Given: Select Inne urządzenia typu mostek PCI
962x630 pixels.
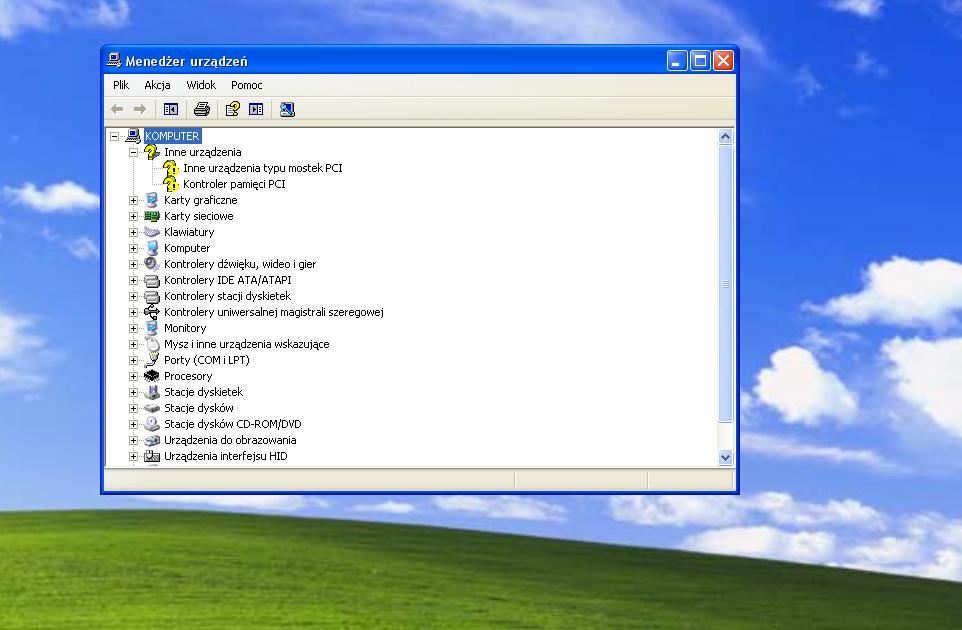Looking at the screenshot, I should (263, 168).
